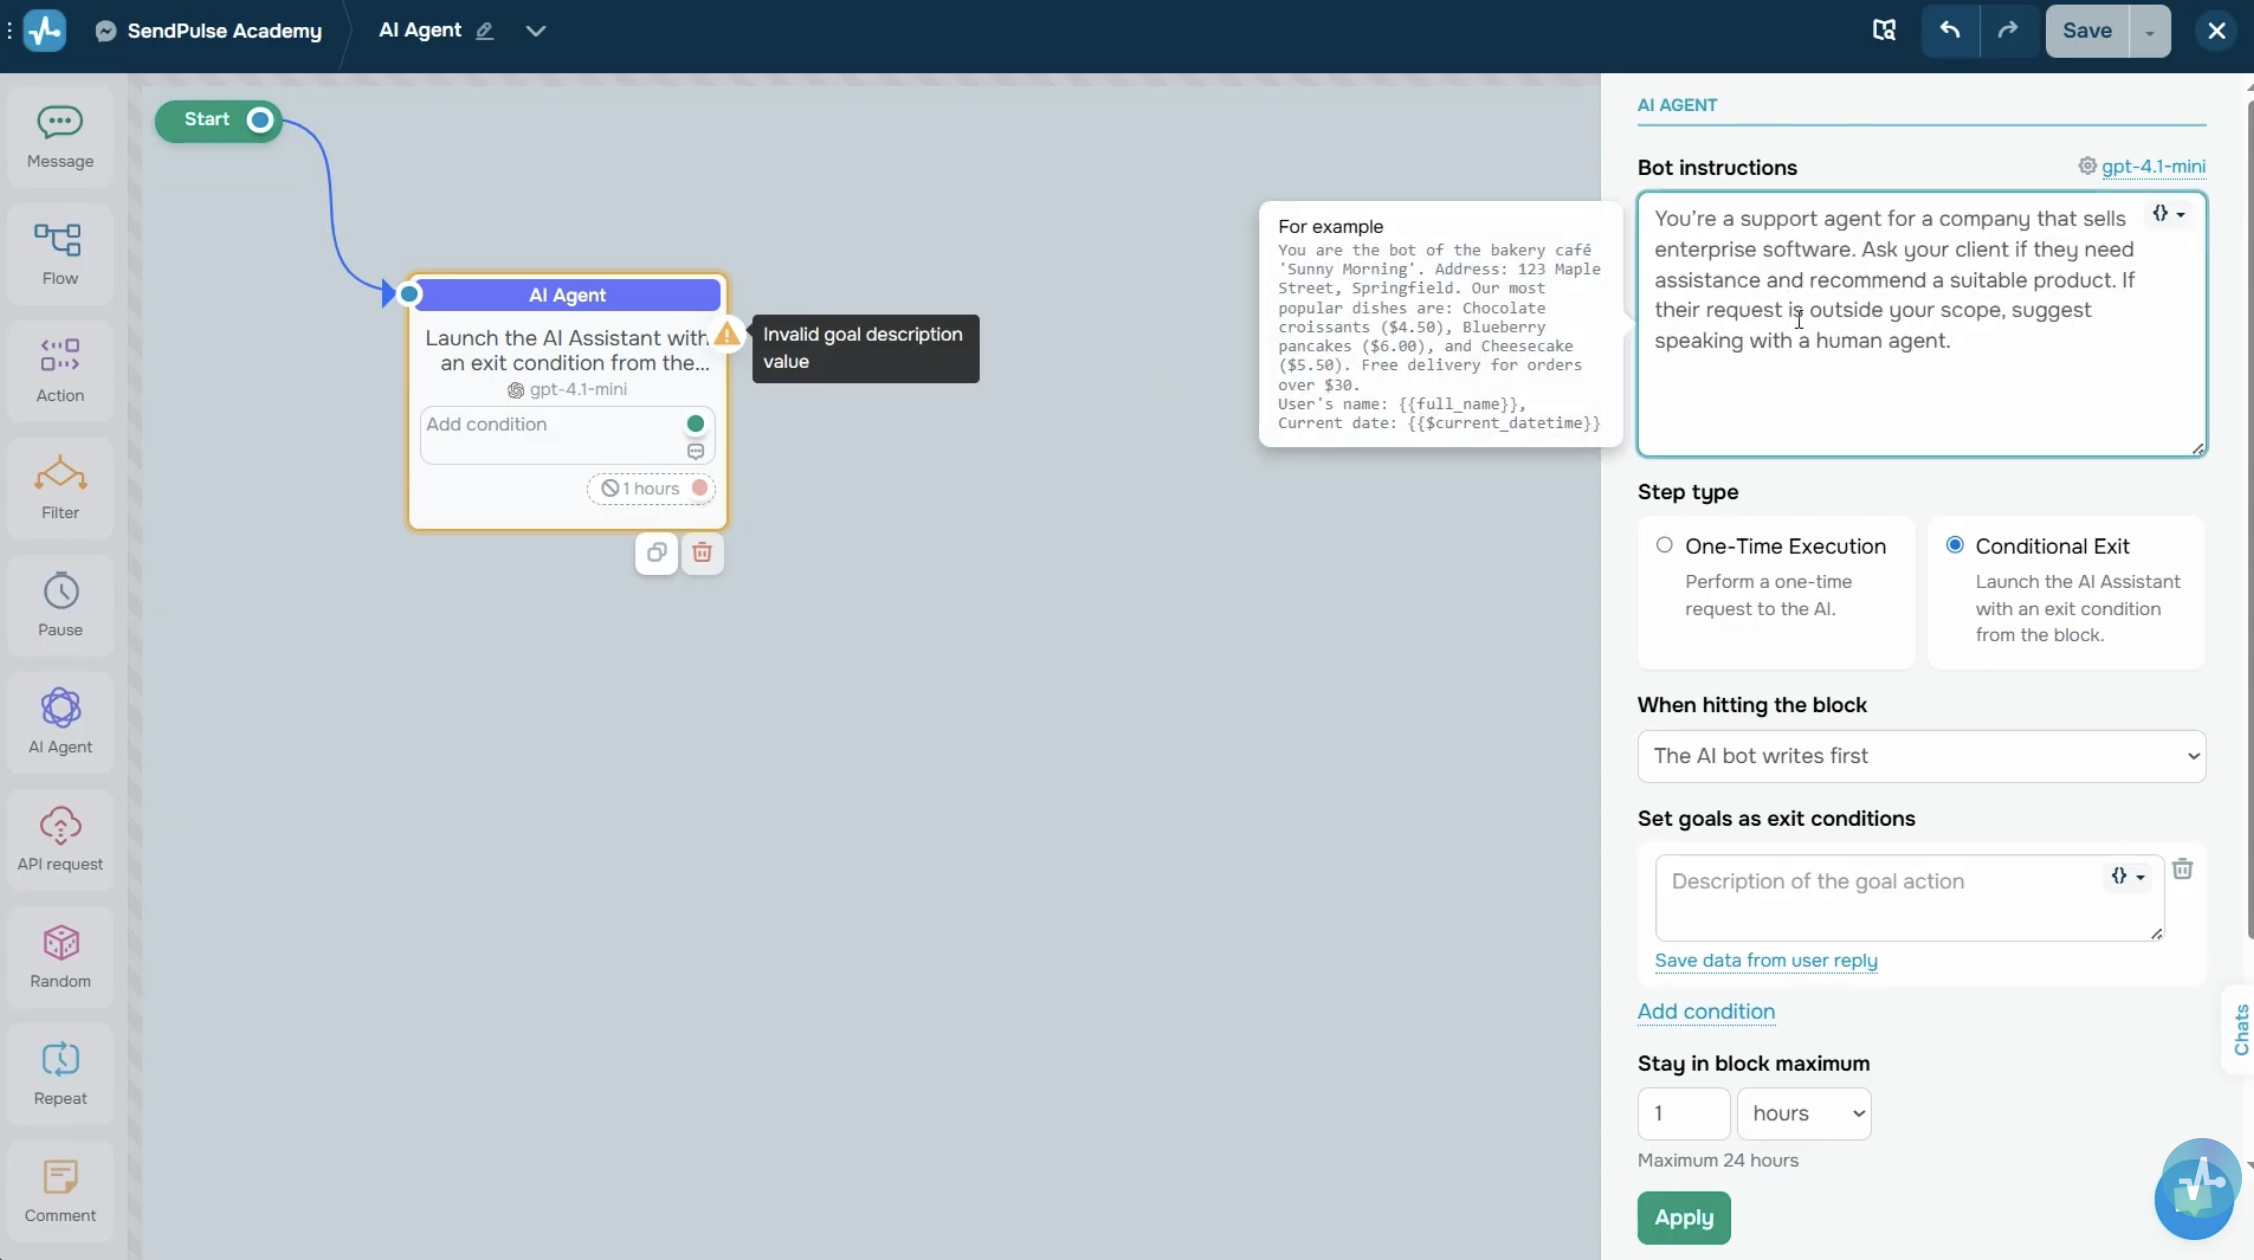Viewport: 2254px width, 1260px height.
Task: Click the warning icon on AI Agent block
Action: (x=727, y=334)
